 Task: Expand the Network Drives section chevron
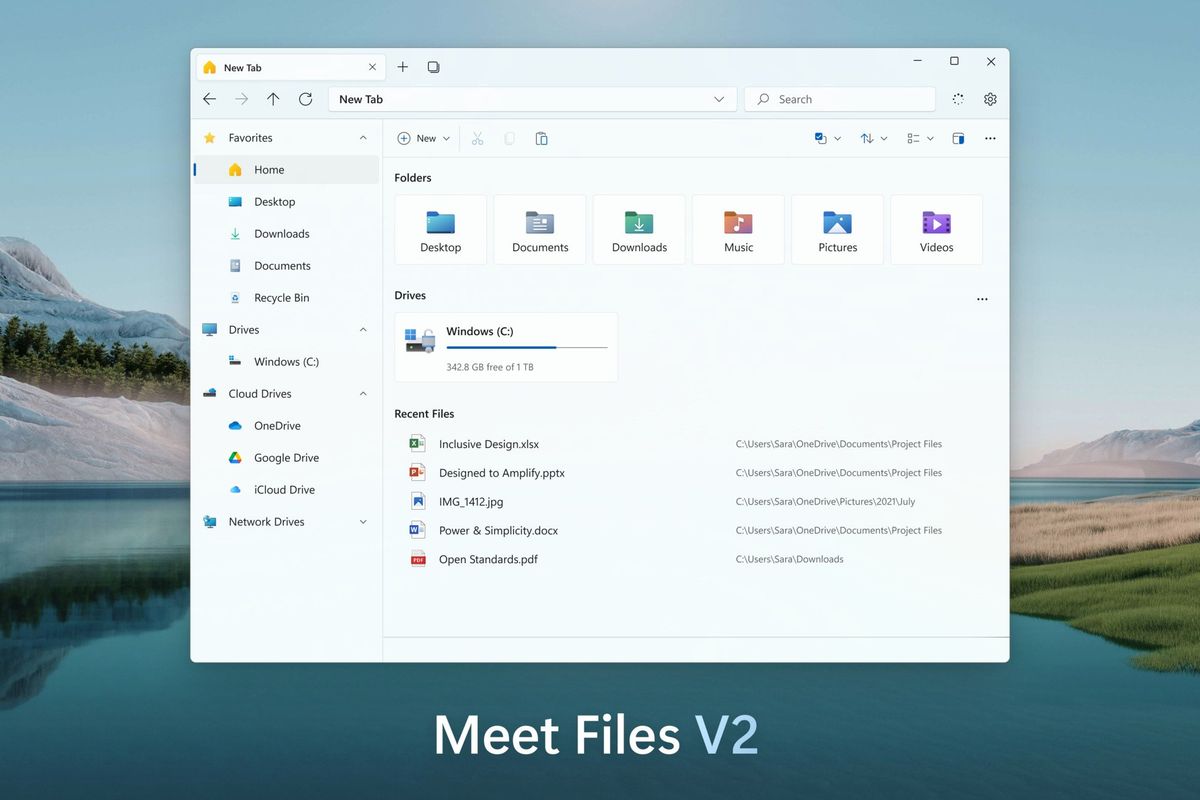pos(363,522)
